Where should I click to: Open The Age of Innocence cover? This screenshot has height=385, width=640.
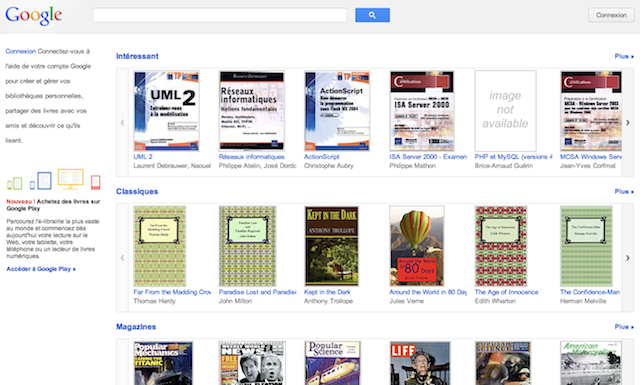pyautogui.click(x=501, y=246)
